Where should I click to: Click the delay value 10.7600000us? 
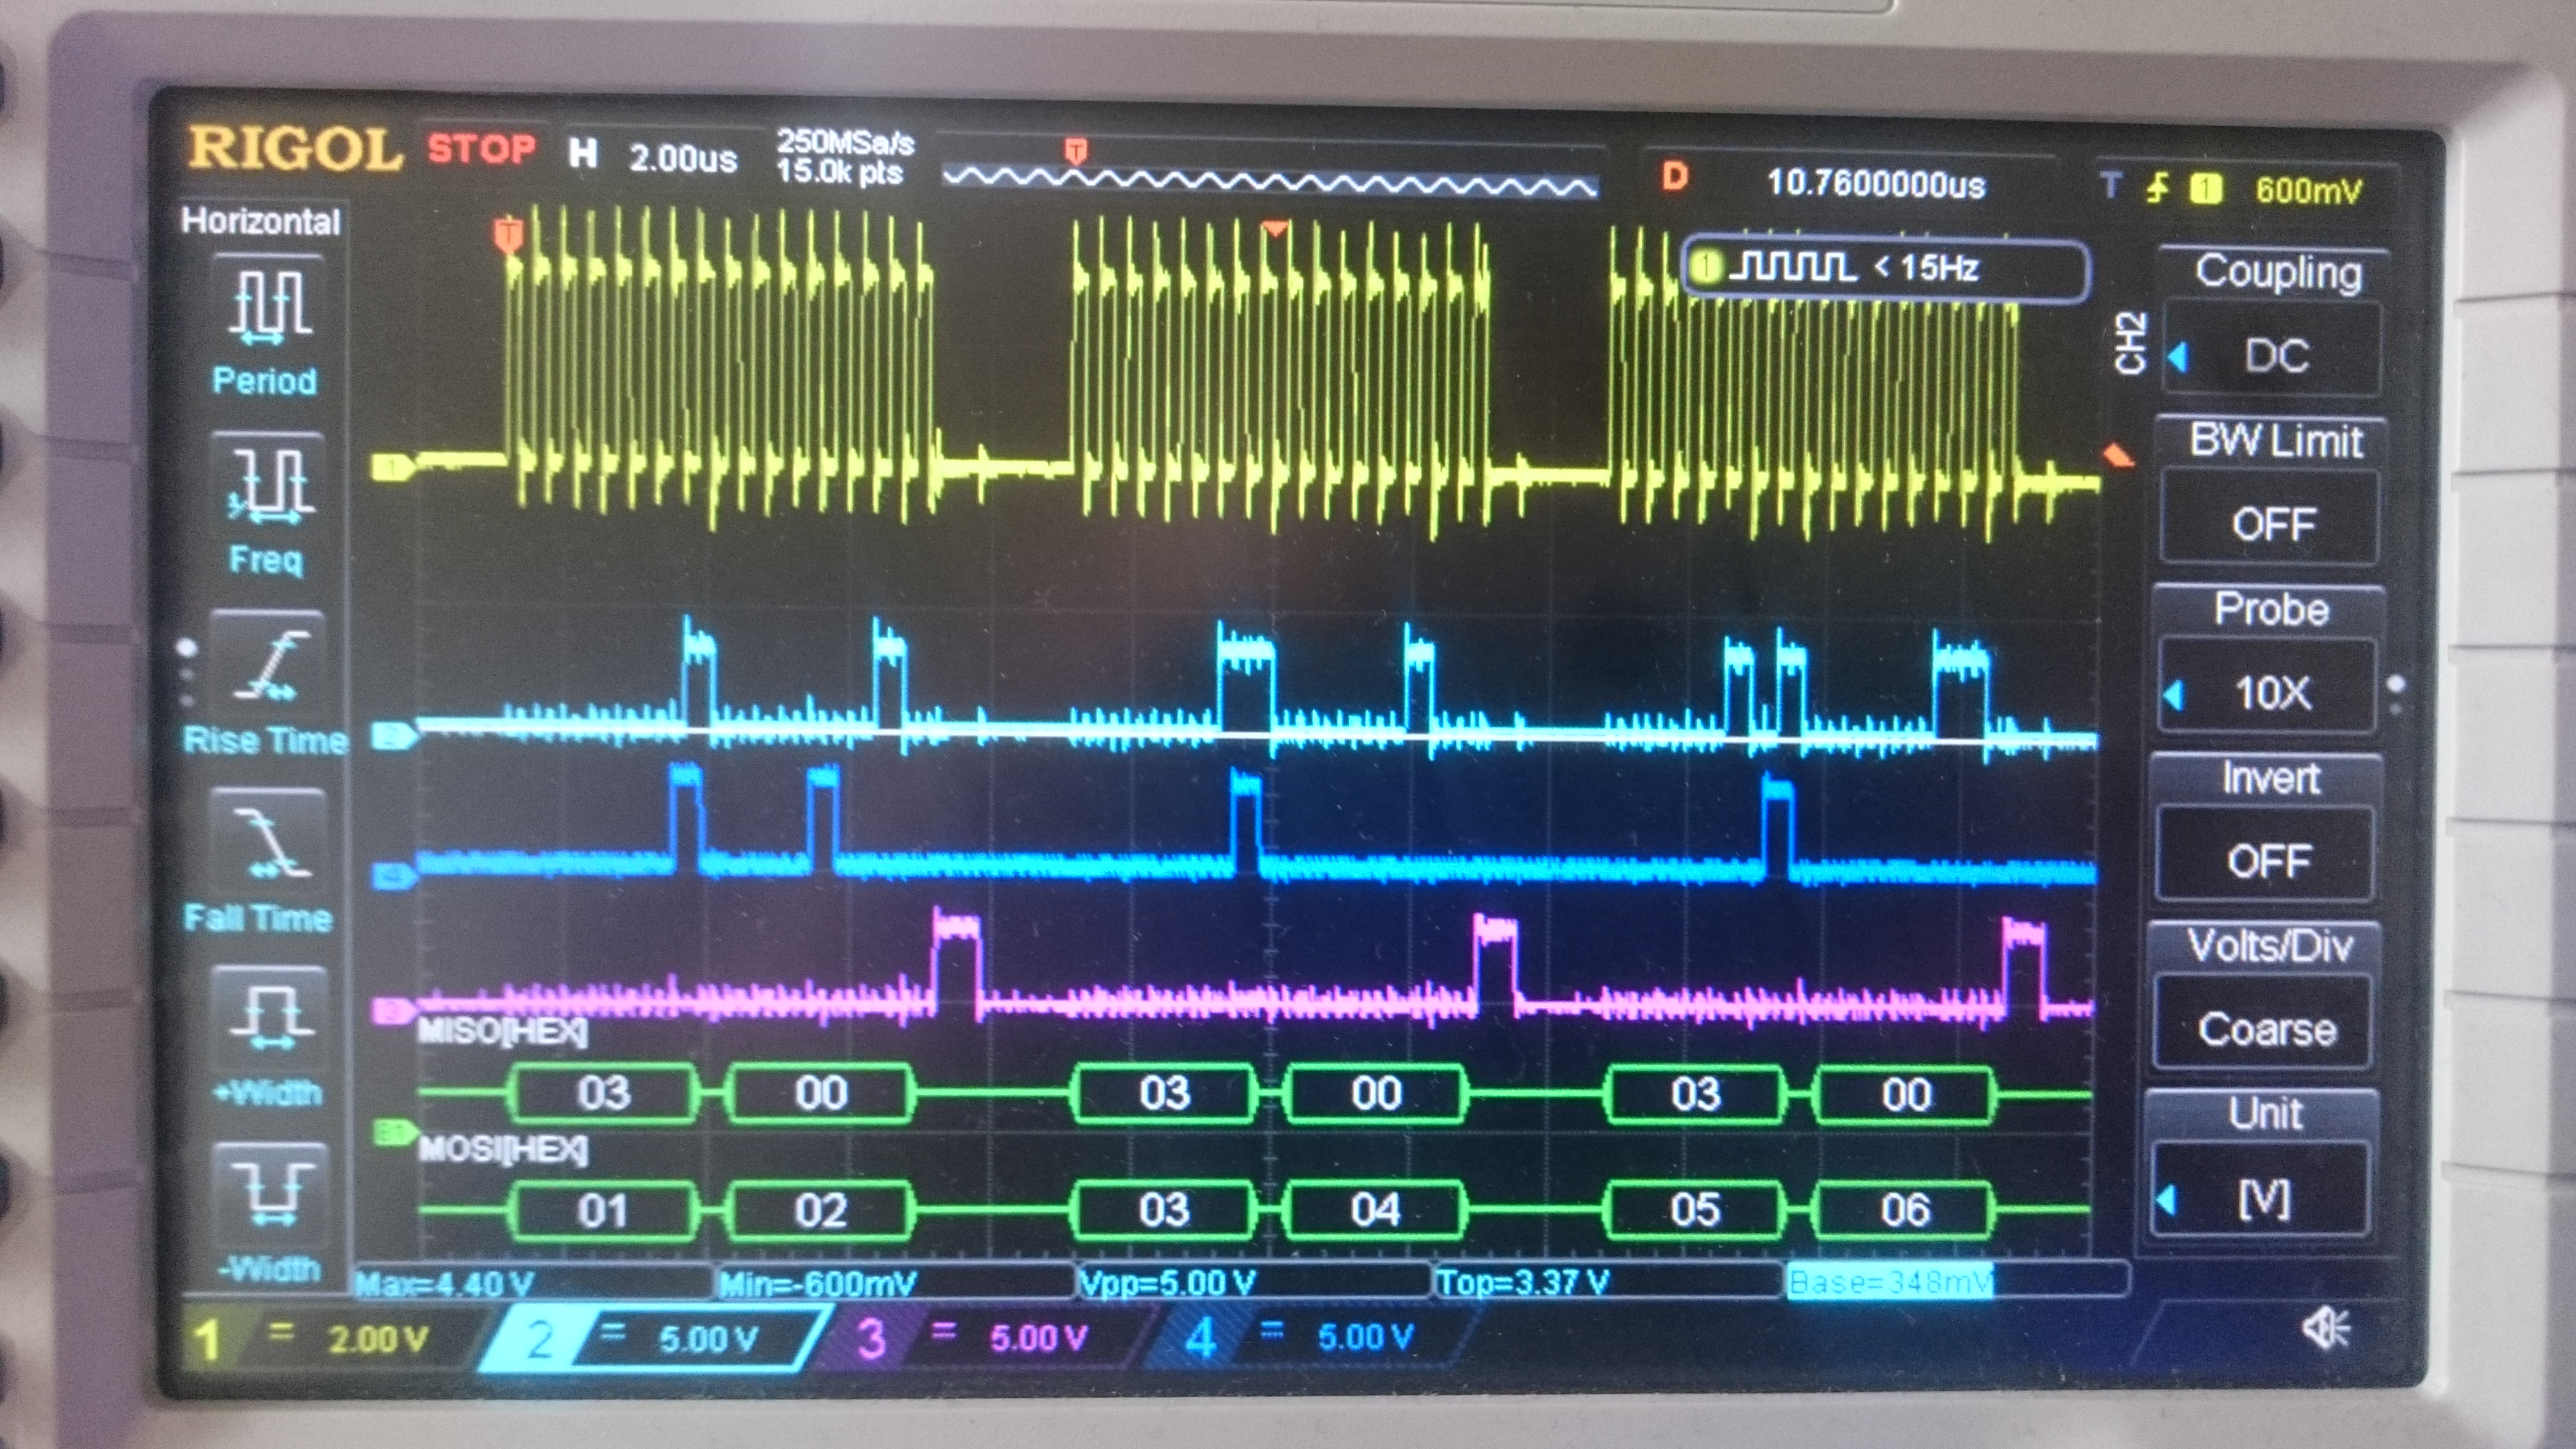1875,184
